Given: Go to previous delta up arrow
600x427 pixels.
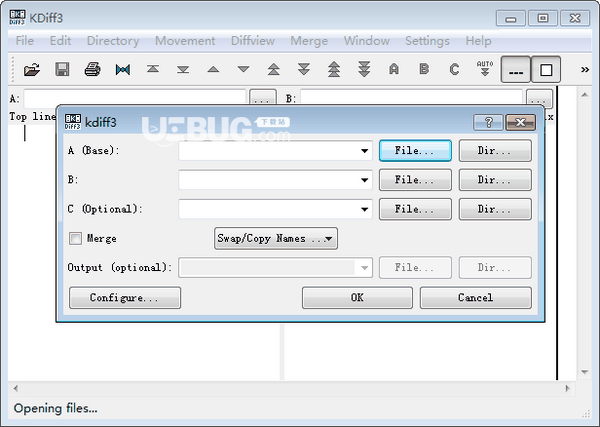Looking at the screenshot, I should click(213, 69).
